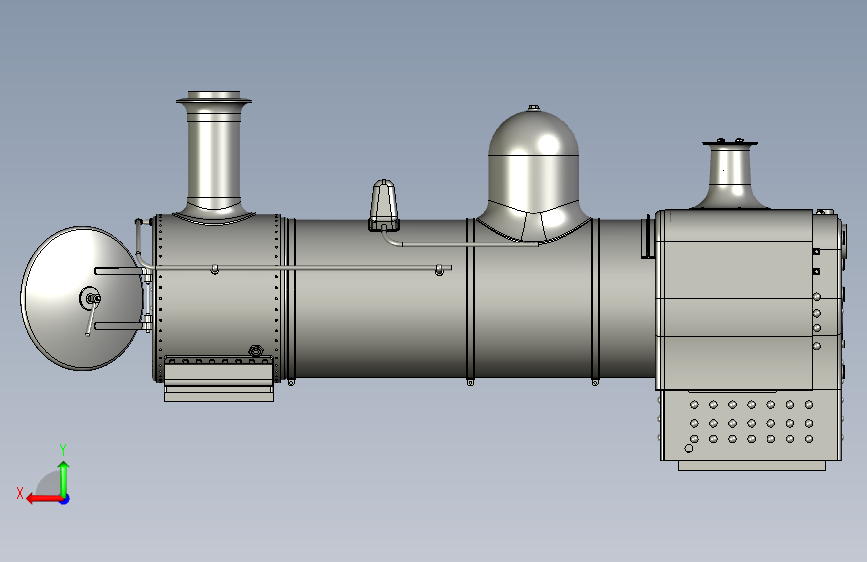Click the green Y axis arrow on the triad

[x=64, y=478]
